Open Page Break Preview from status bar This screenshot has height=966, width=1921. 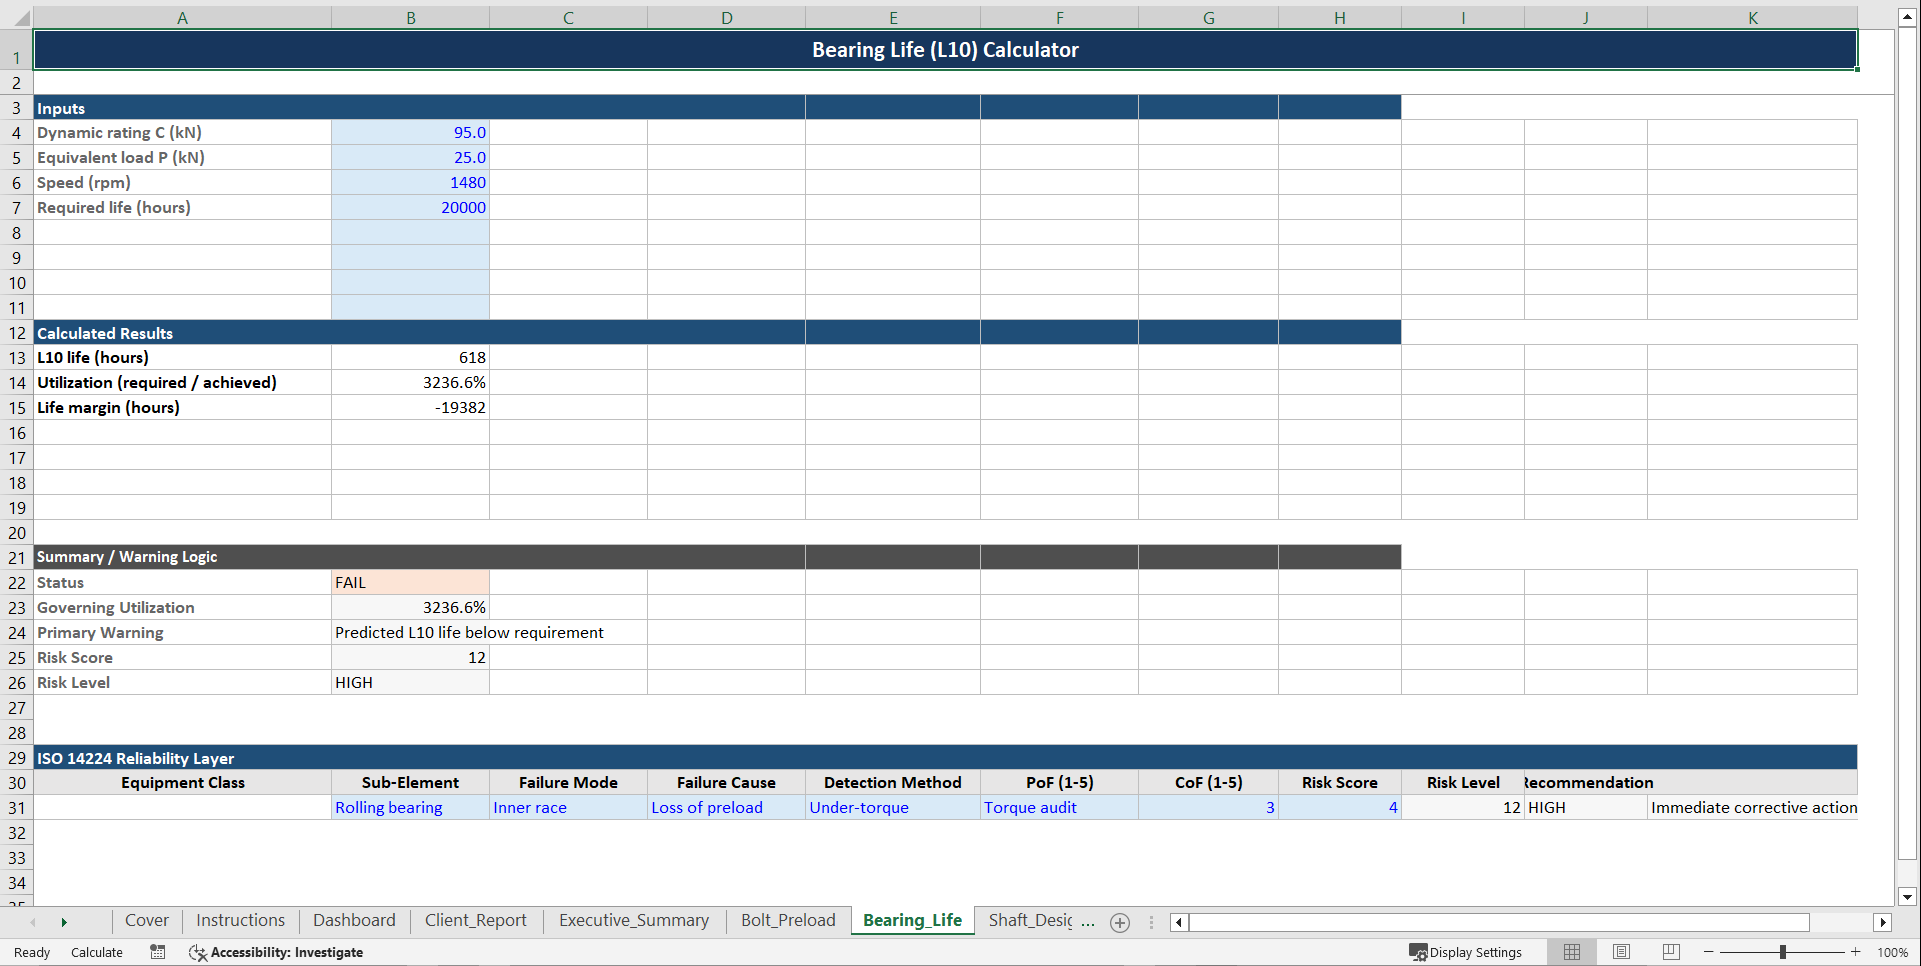[1670, 952]
